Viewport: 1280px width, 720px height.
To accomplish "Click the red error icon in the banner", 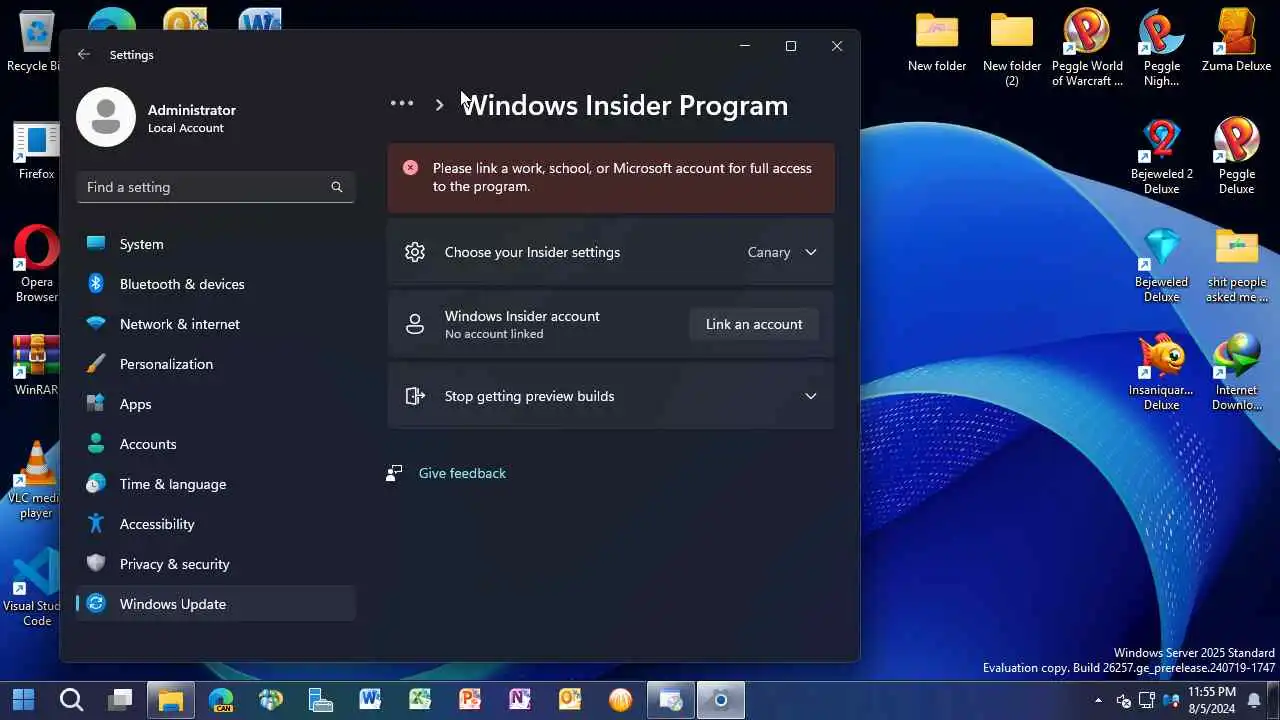I will pyautogui.click(x=411, y=168).
